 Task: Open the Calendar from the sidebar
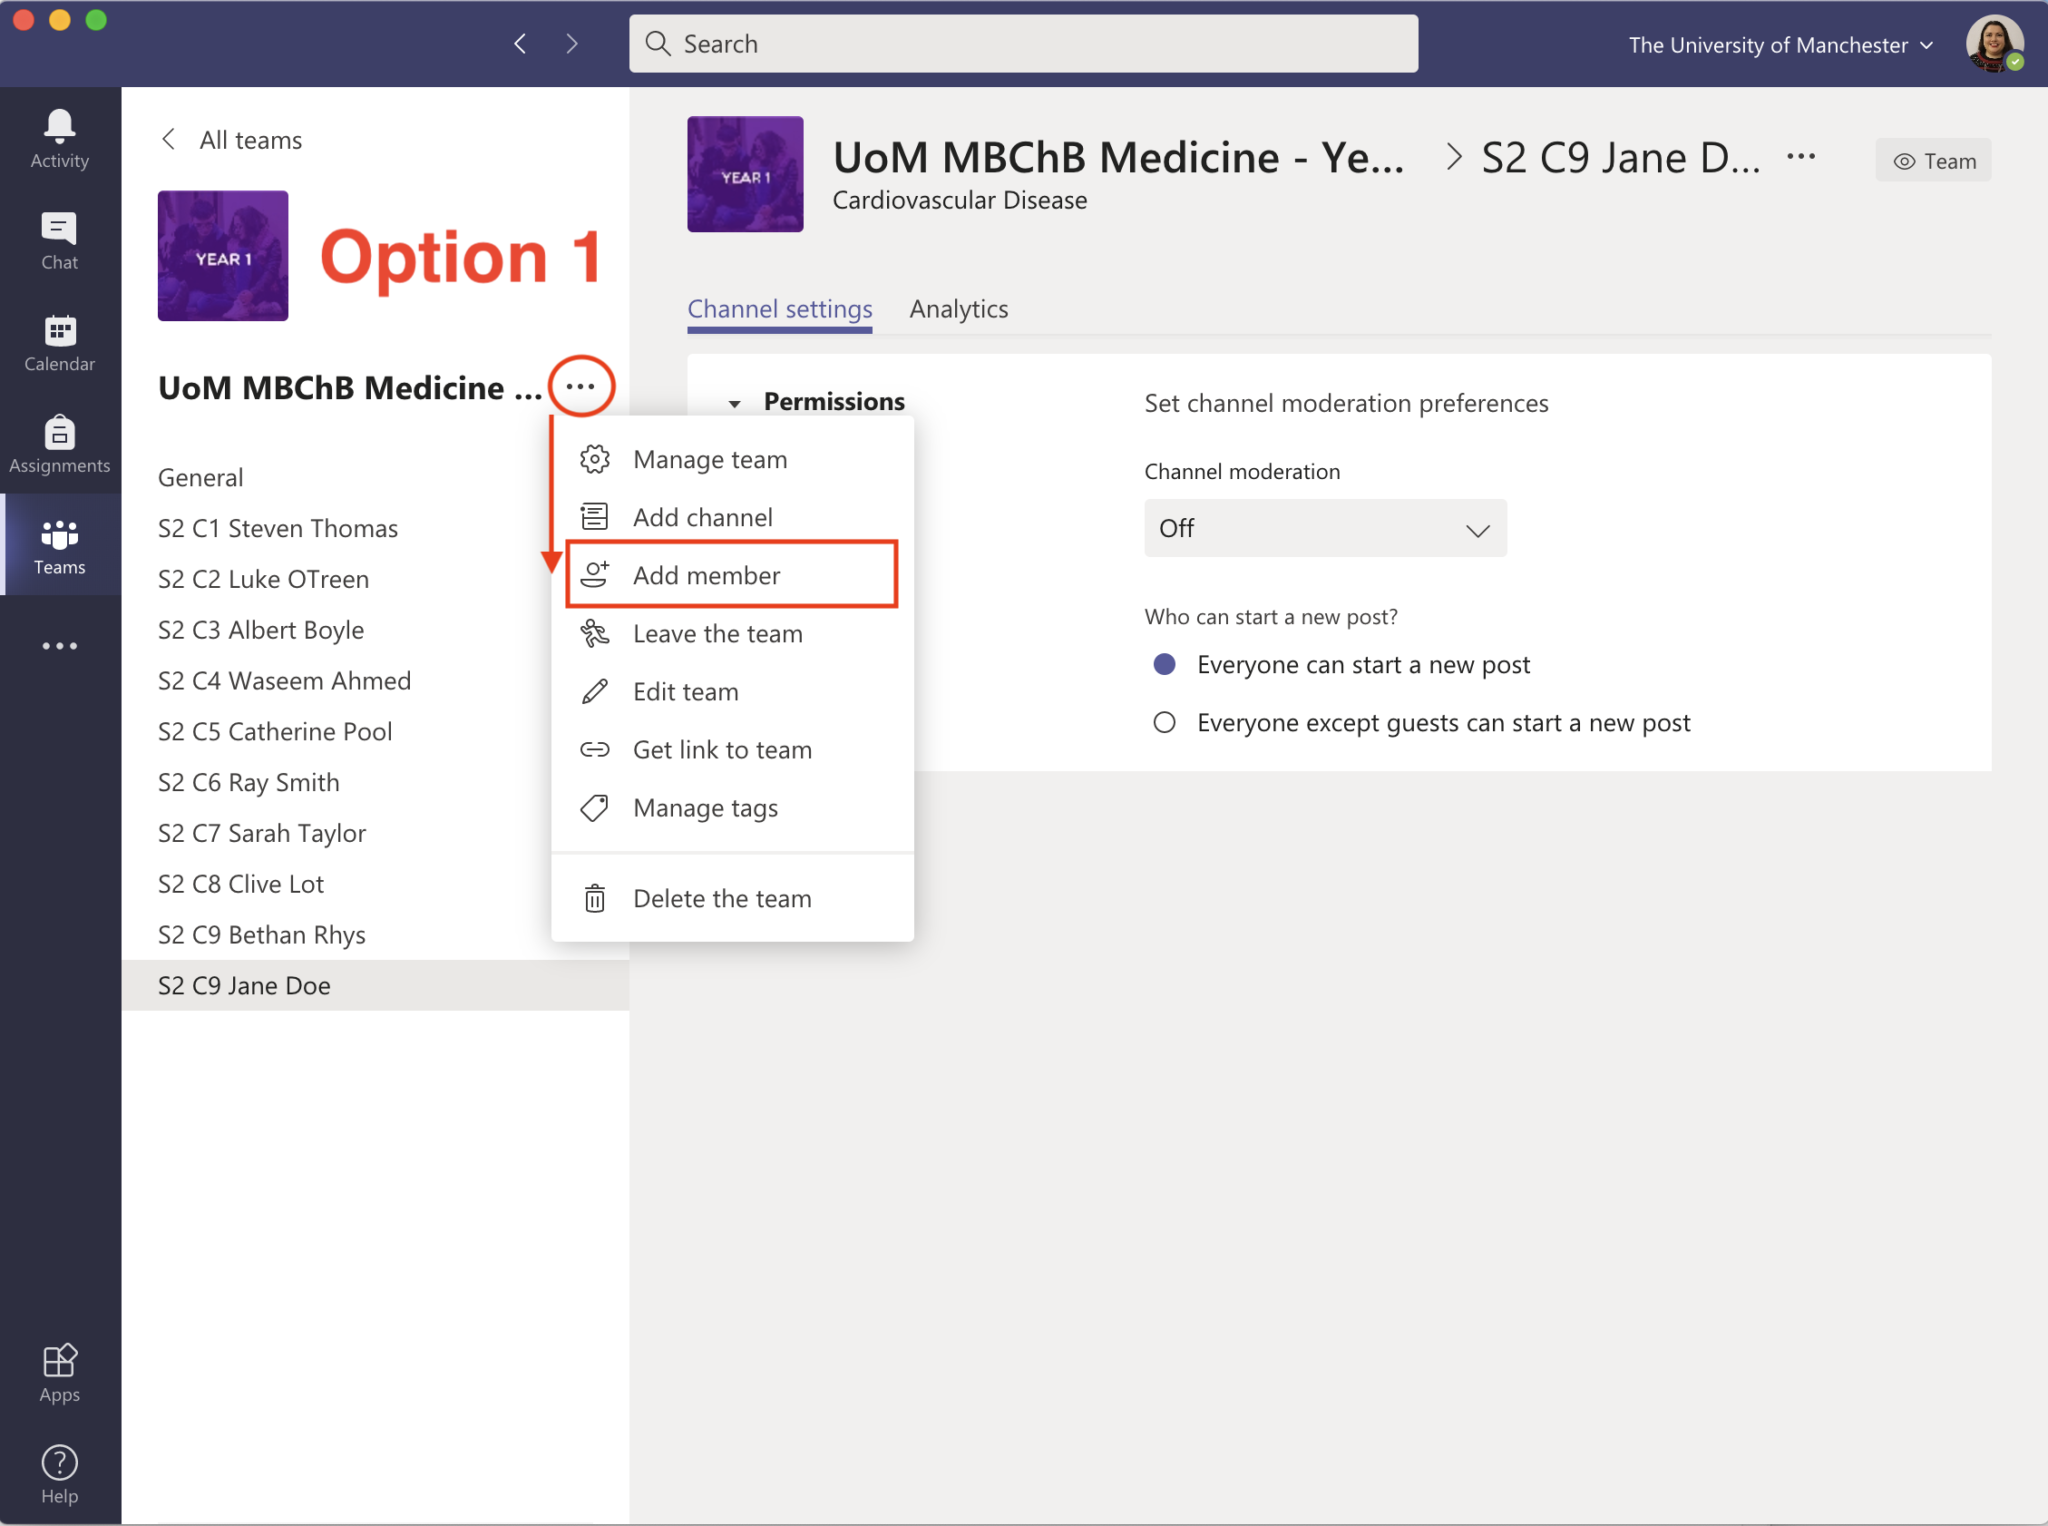[x=59, y=343]
